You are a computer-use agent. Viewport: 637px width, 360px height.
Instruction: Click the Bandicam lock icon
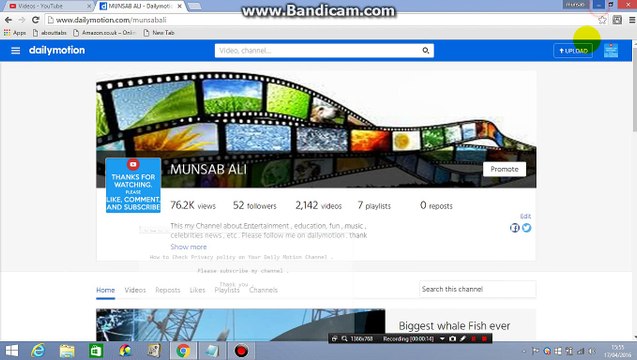[334, 338]
